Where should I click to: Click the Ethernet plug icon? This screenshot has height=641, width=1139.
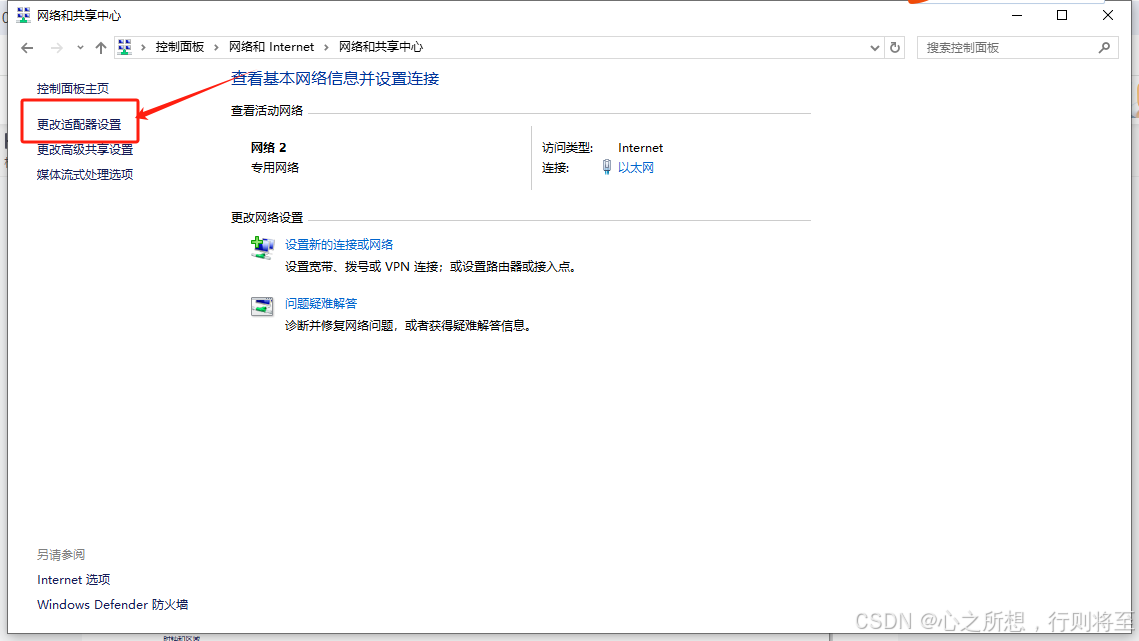pyautogui.click(x=606, y=168)
